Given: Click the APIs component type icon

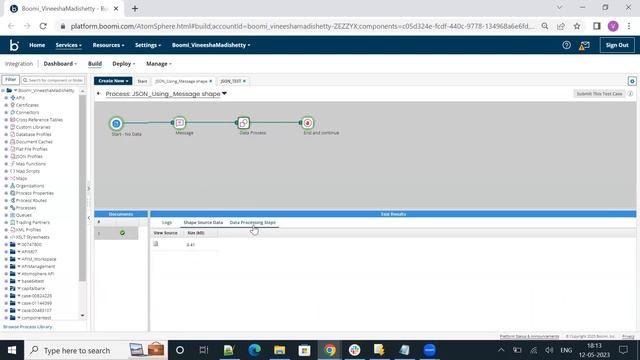Looking at the screenshot, I should tap(13, 98).
